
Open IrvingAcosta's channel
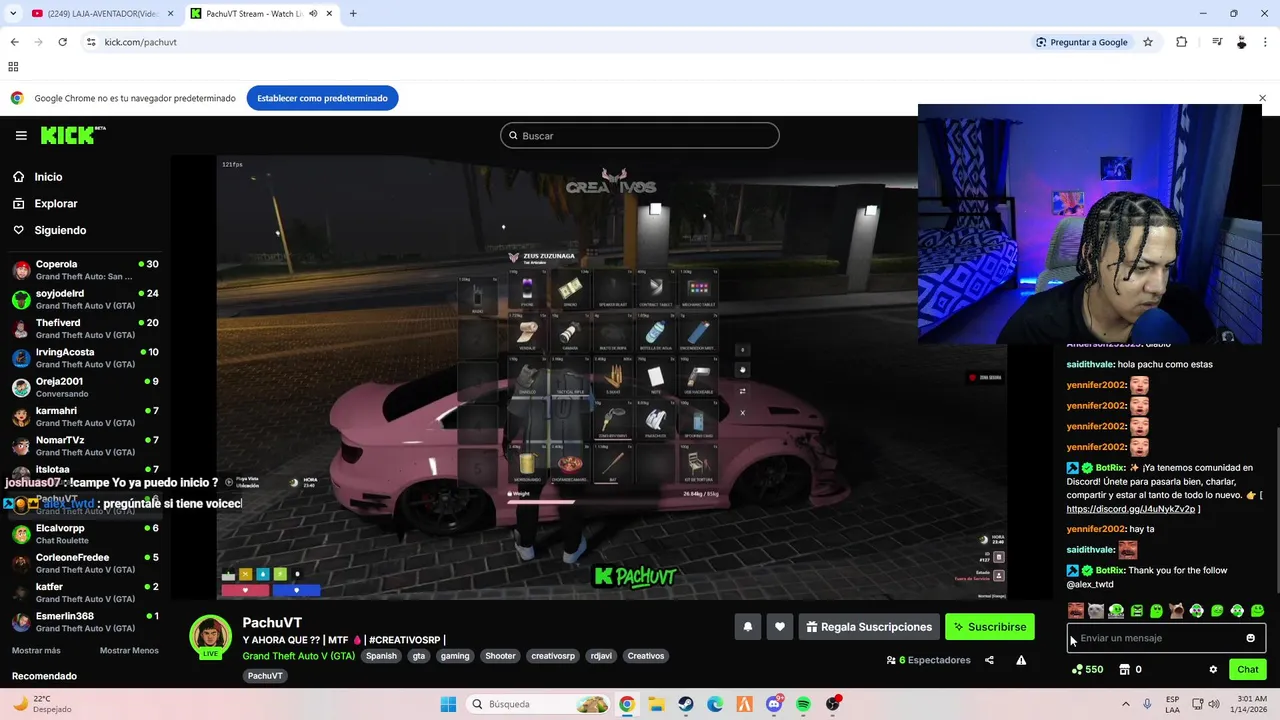point(85,358)
